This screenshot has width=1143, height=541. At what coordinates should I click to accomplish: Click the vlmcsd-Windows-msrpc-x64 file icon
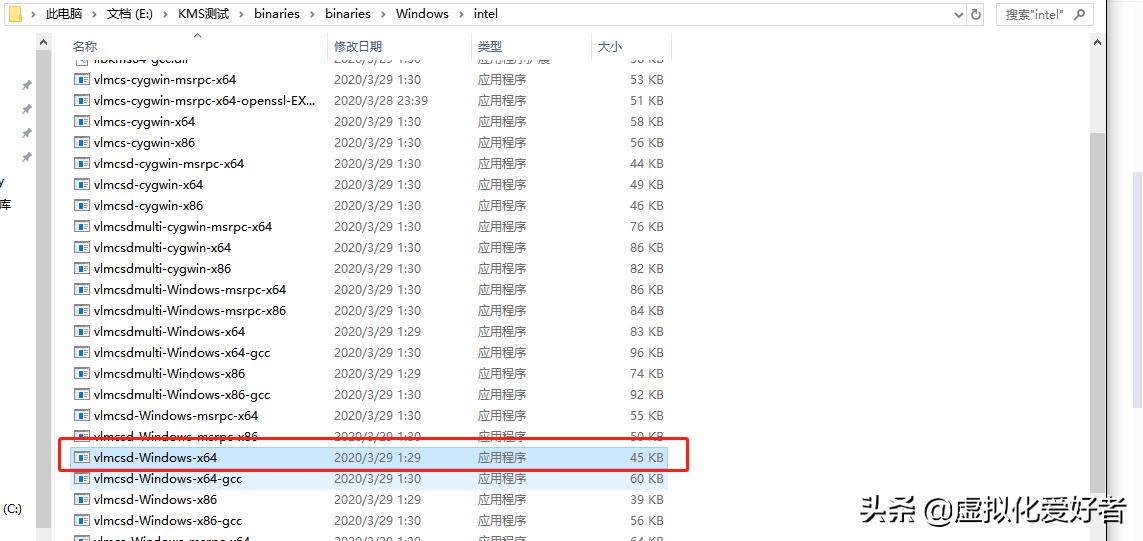click(82, 416)
